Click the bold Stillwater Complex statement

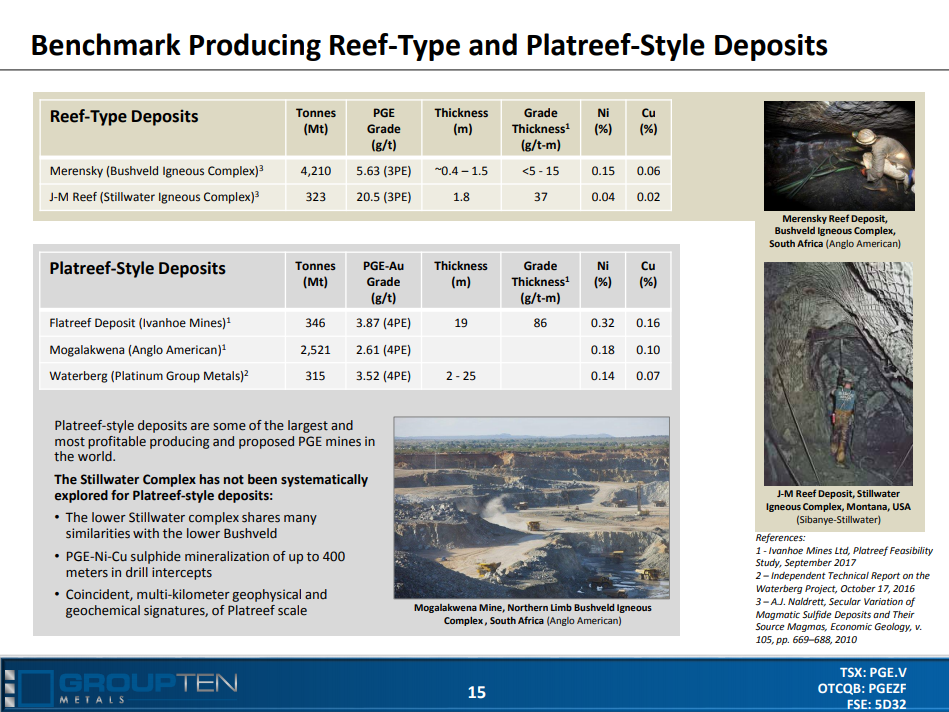[211, 487]
